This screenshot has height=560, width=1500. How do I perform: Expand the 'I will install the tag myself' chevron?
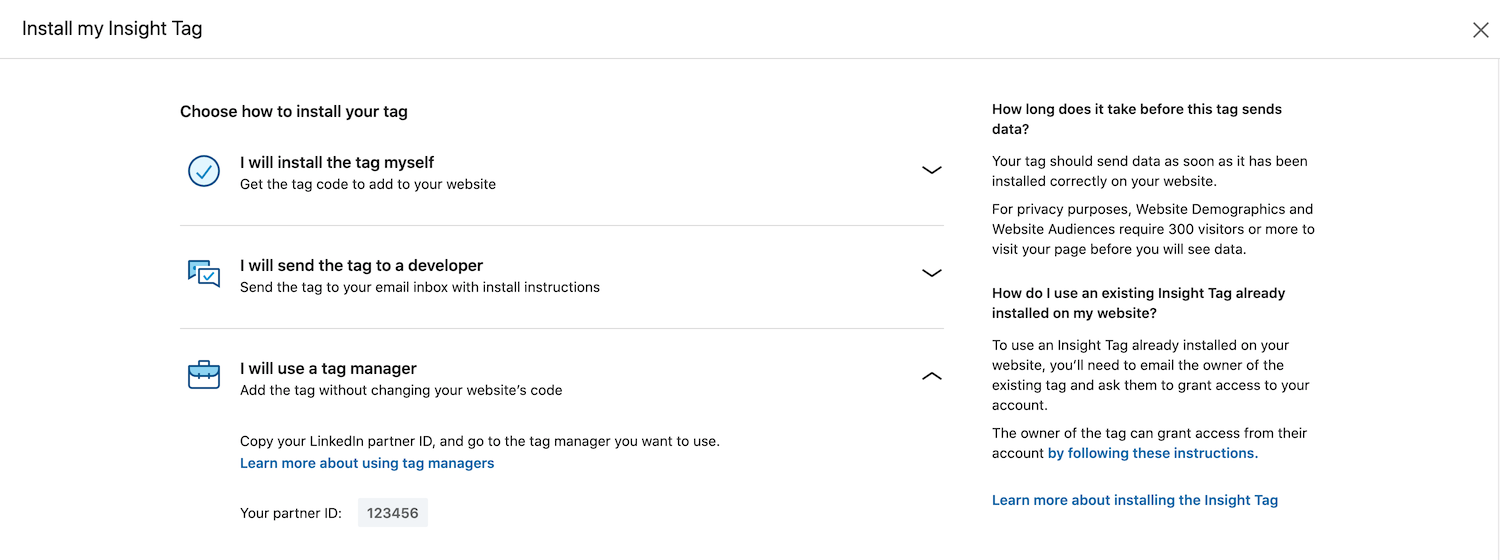[x=932, y=171]
